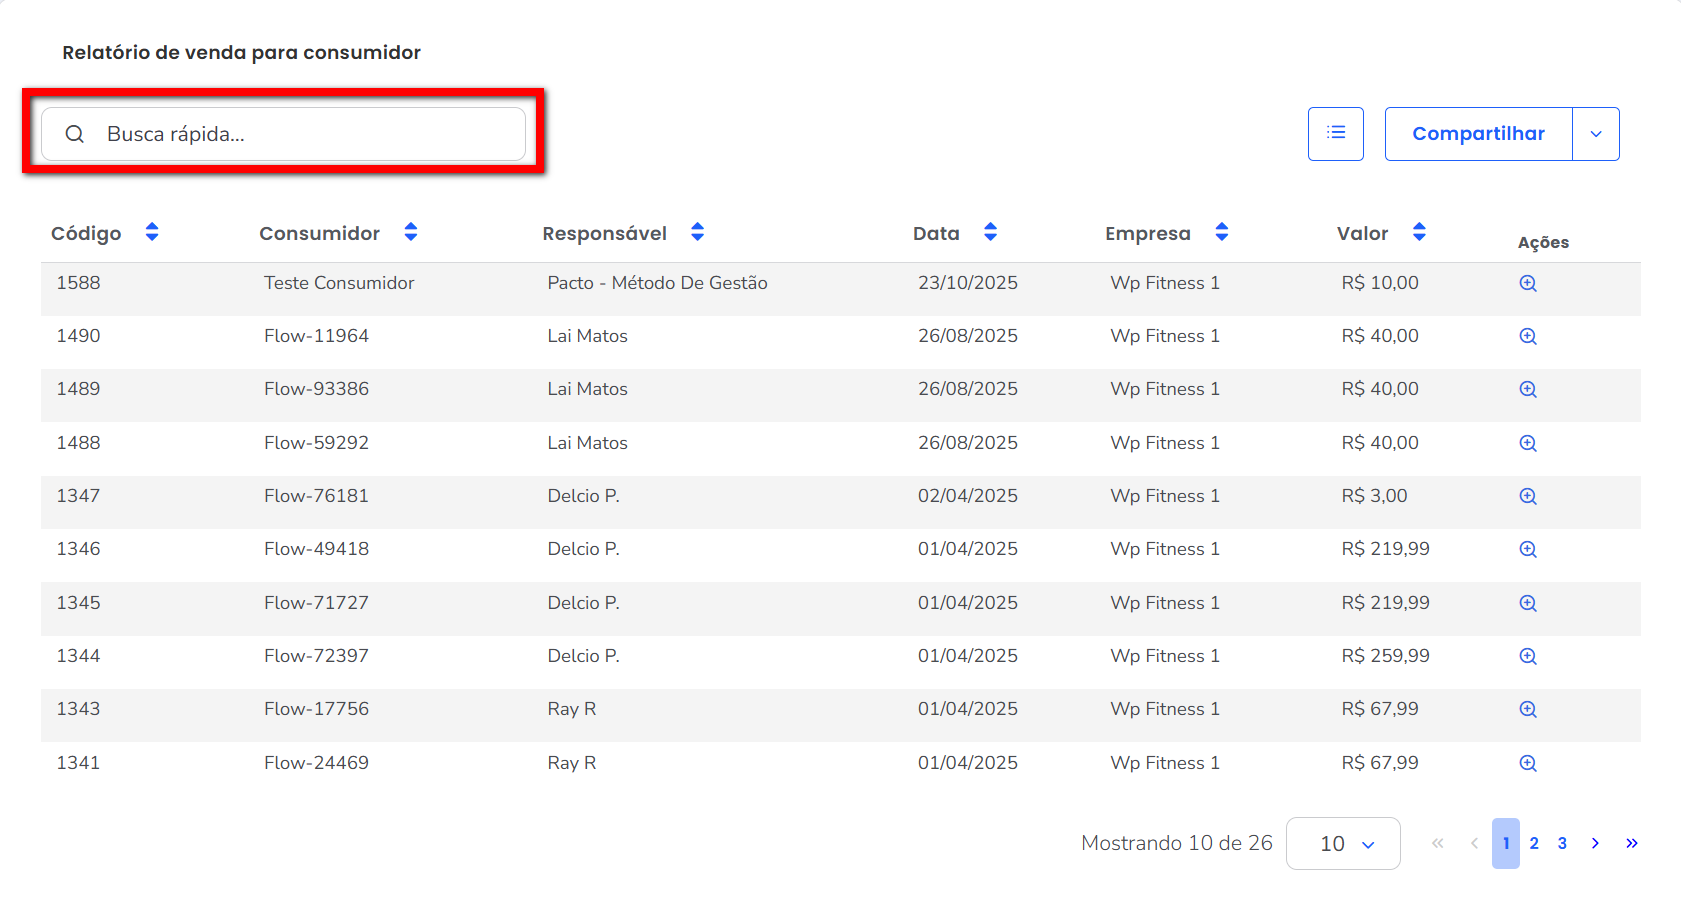The image size is (1681, 906).
Task: Sort table by Empresa column
Action: tap(1221, 232)
